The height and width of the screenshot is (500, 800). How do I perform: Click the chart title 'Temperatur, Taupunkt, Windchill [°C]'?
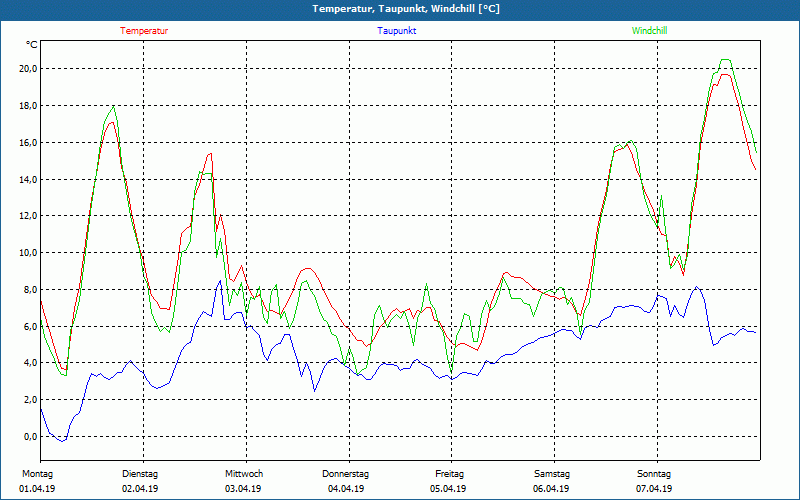(x=406, y=9)
